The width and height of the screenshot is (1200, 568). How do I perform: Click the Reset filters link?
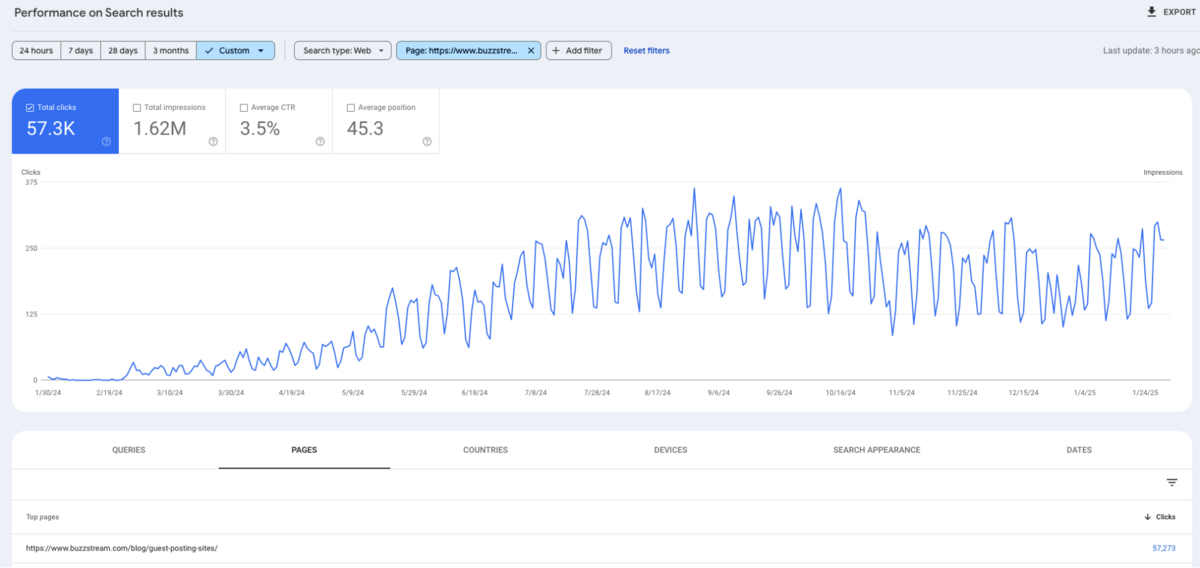[x=647, y=50]
